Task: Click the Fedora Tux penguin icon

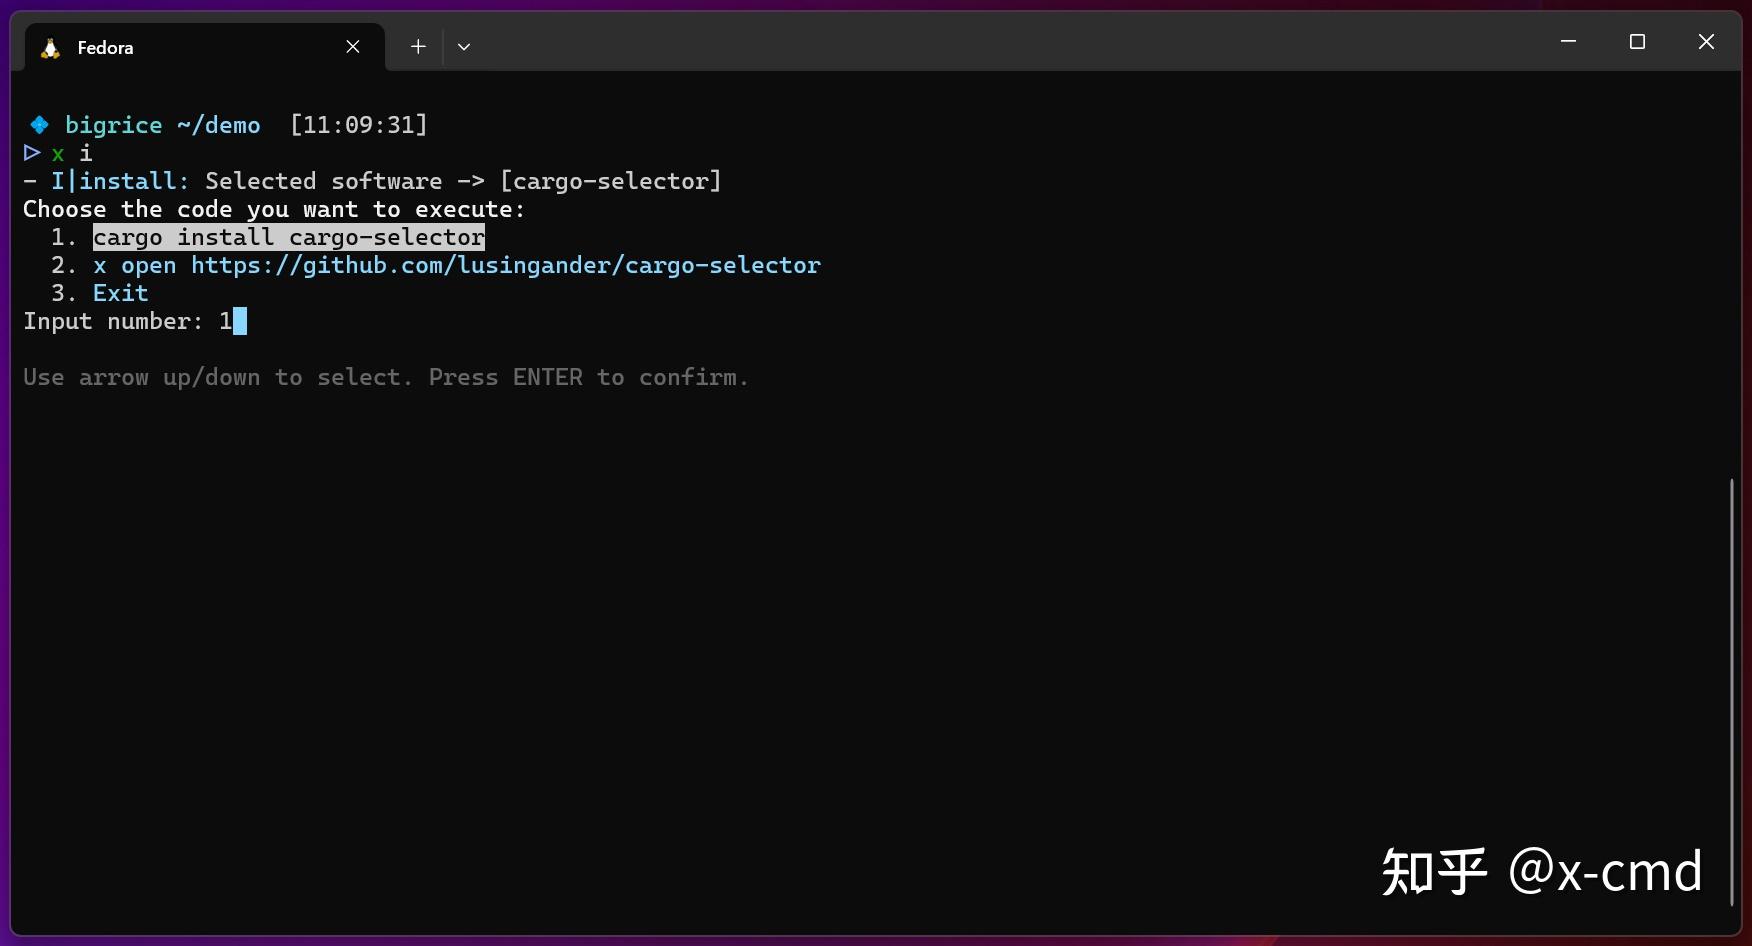Action: (x=49, y=46)
